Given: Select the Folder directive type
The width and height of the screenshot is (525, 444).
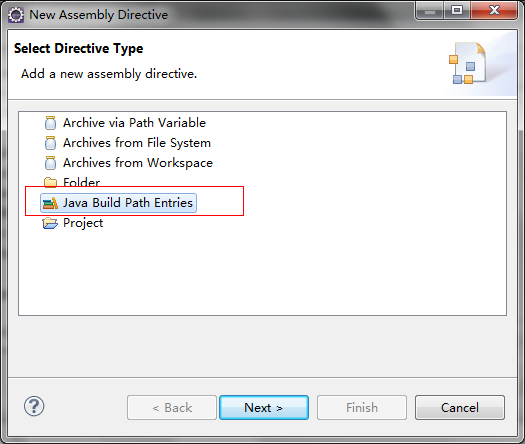Looking at the screenshot, I should pos(81,182).
